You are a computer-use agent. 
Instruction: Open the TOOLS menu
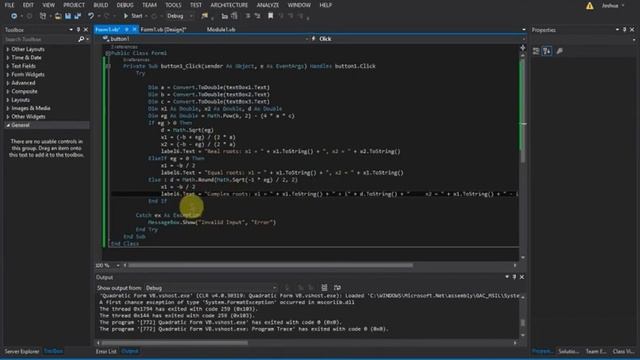[x=173, y=5]
